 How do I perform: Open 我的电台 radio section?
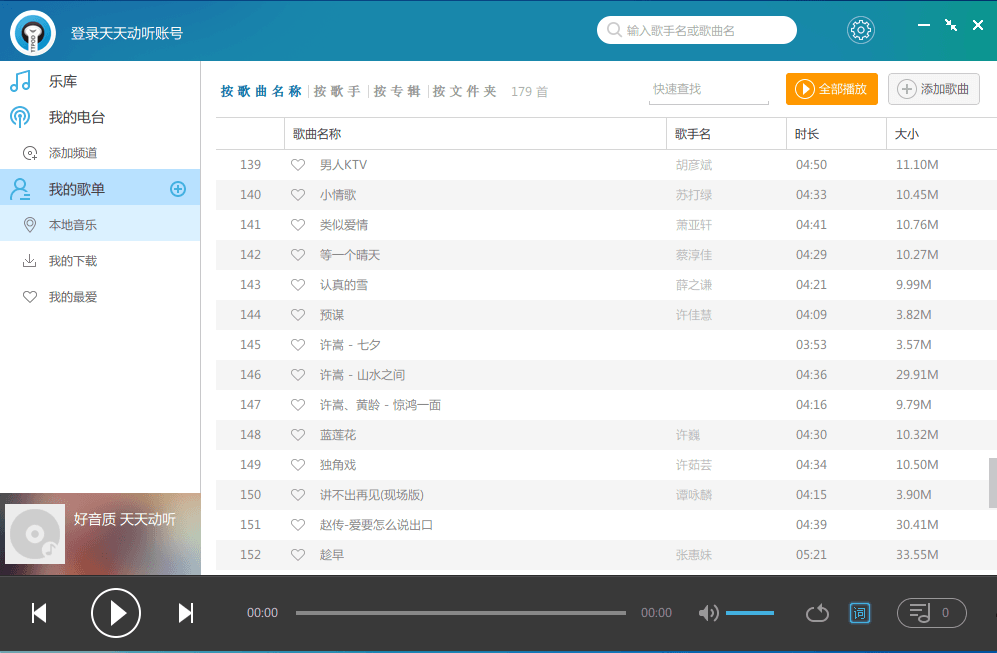(77, 117)
